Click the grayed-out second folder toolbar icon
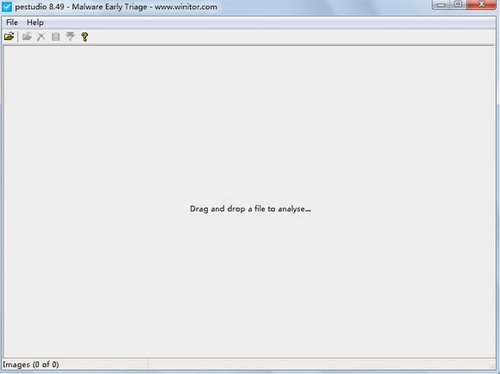The image size is (500, 374). click(x=27, y=36)
